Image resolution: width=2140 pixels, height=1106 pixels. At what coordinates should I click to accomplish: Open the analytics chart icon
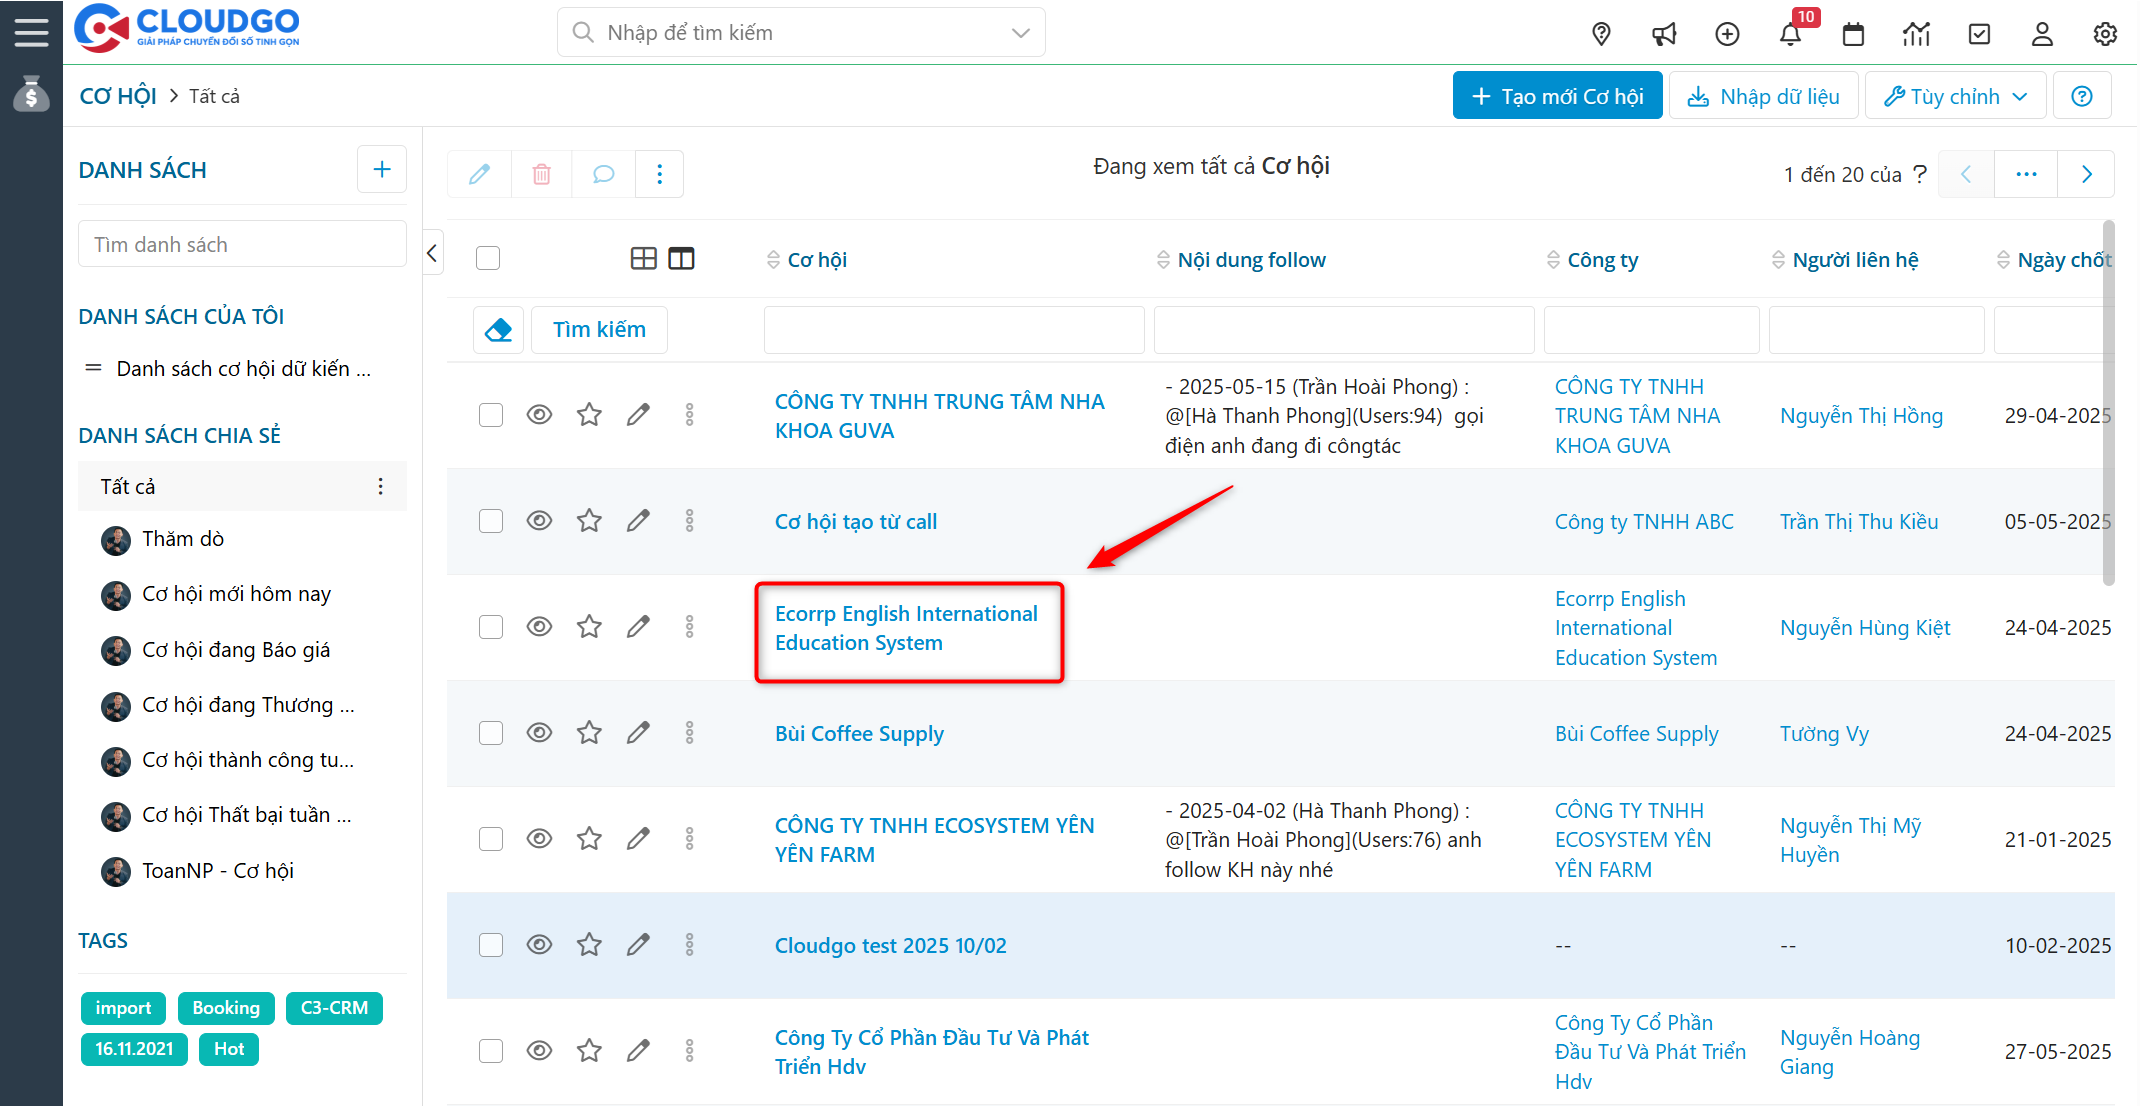pyautogui.click(x=1916, y=34)
